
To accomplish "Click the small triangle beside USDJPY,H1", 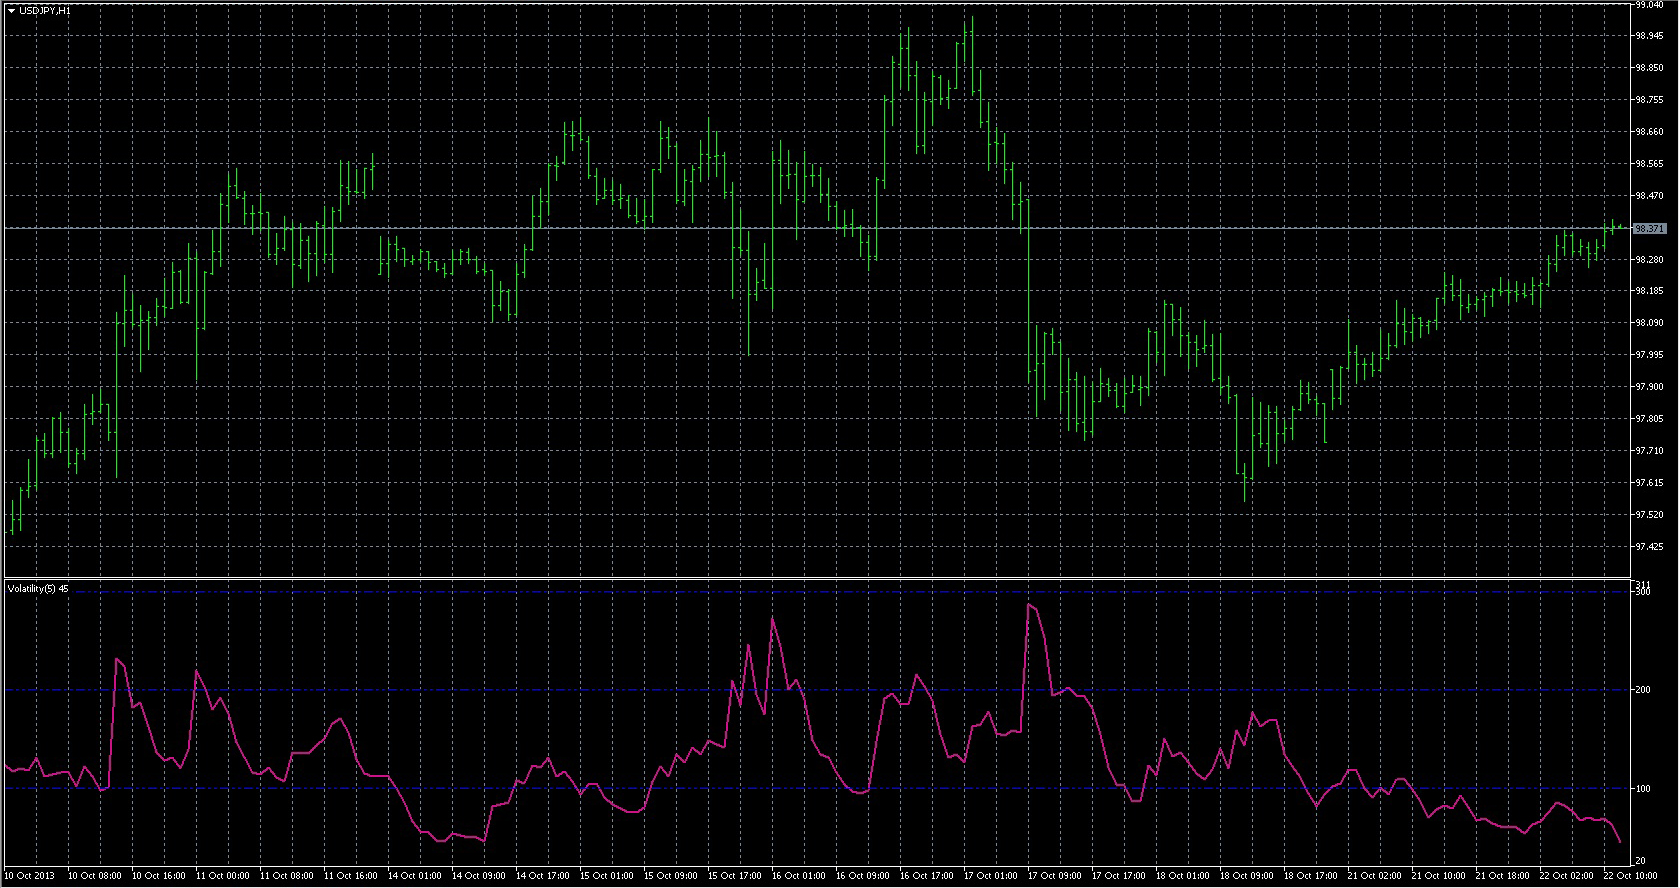I will tap(11, 10).
